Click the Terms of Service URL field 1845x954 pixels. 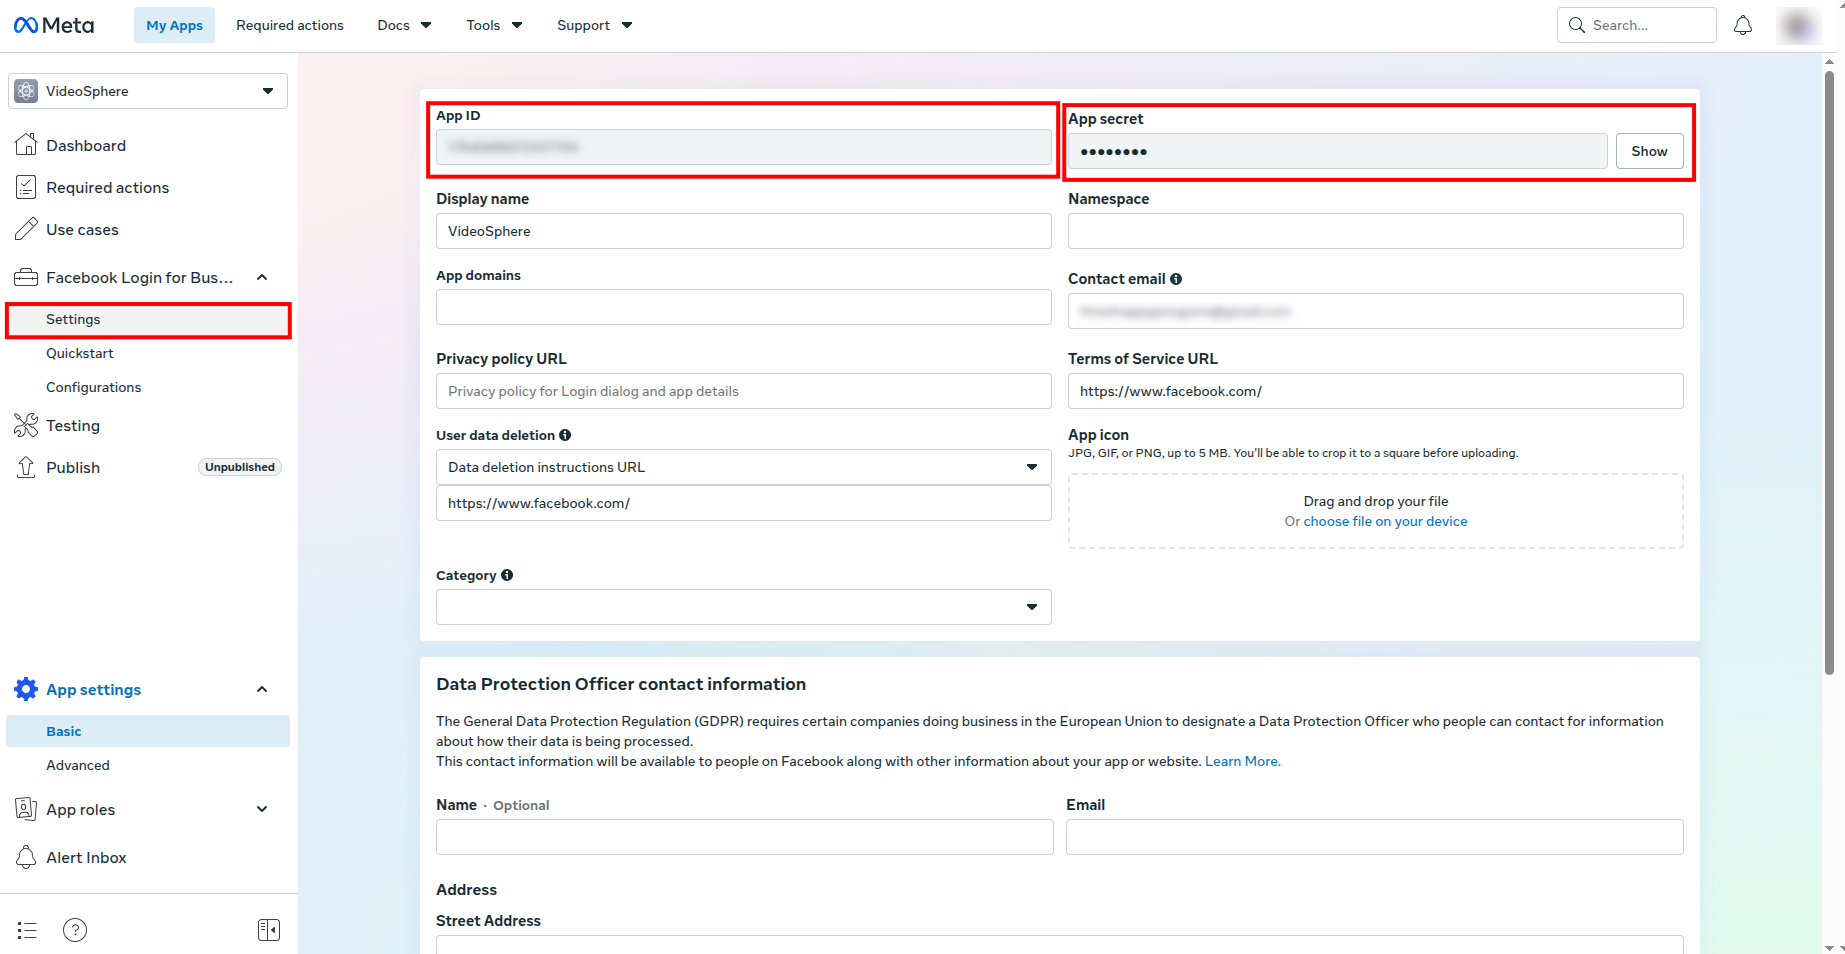(1375, 391)
